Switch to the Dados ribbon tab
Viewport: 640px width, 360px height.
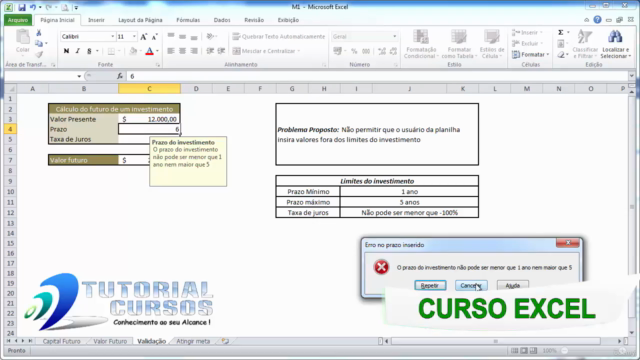pos(222,20)
